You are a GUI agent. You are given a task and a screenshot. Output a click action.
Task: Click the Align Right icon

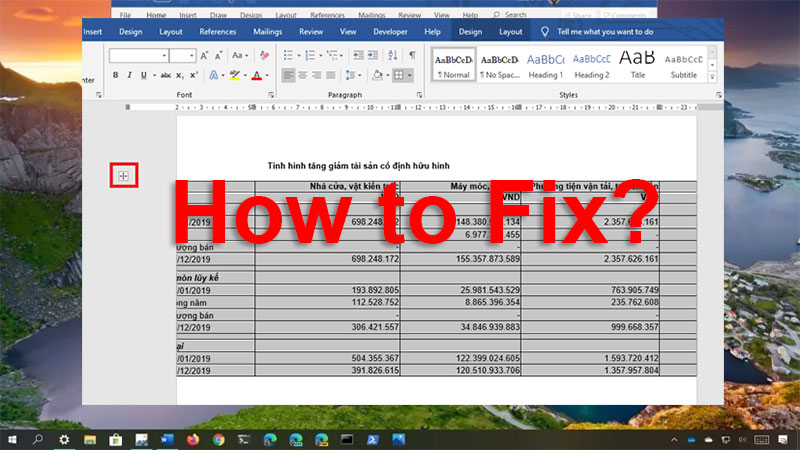(x=316, y=75)
